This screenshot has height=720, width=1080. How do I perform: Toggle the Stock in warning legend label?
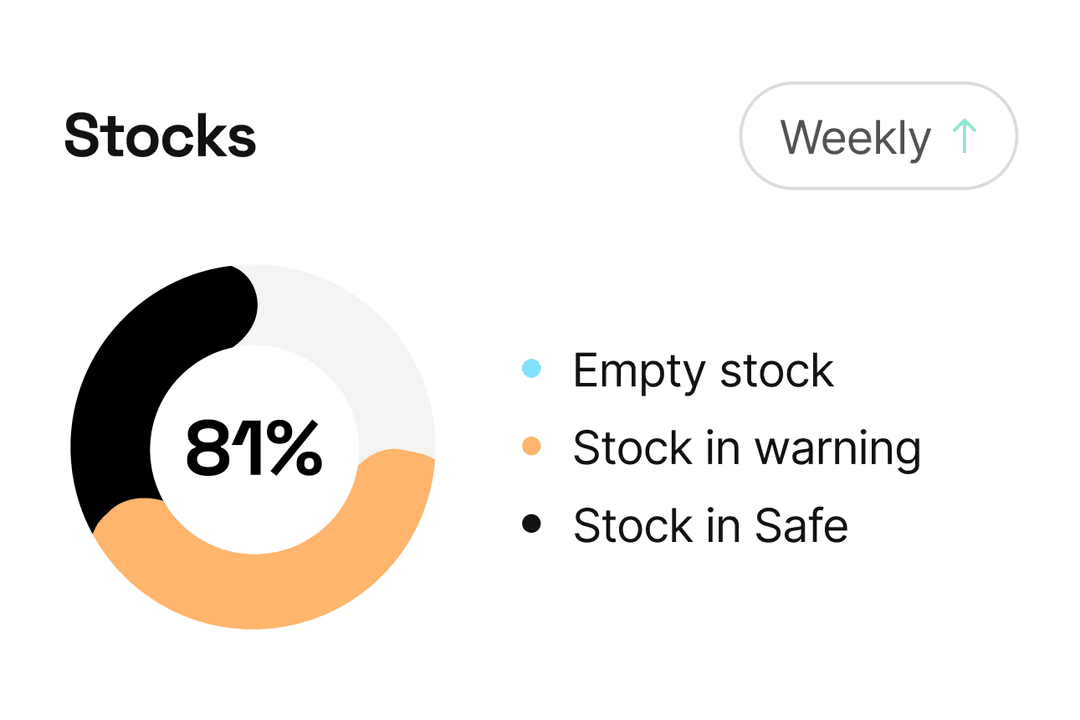pos(746,448)
